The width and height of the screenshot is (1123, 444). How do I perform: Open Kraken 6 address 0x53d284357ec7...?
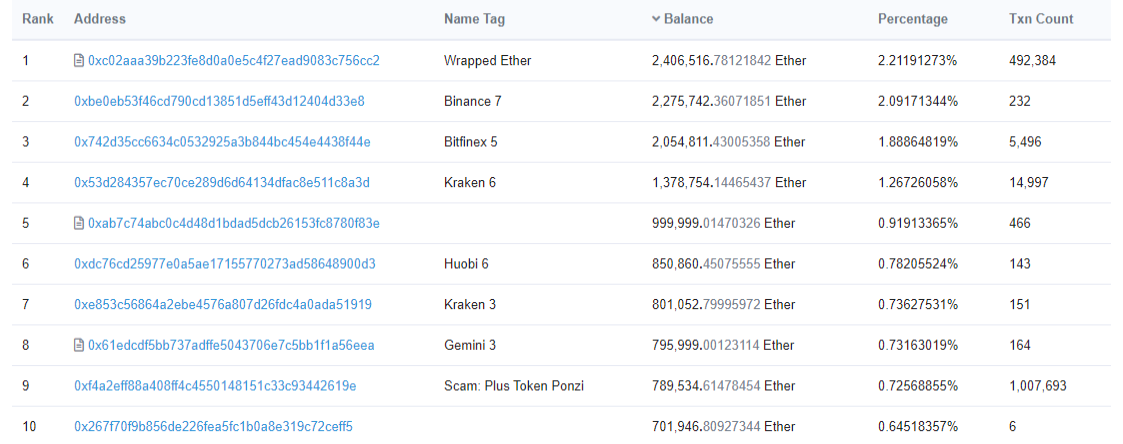tap(222, 183)
